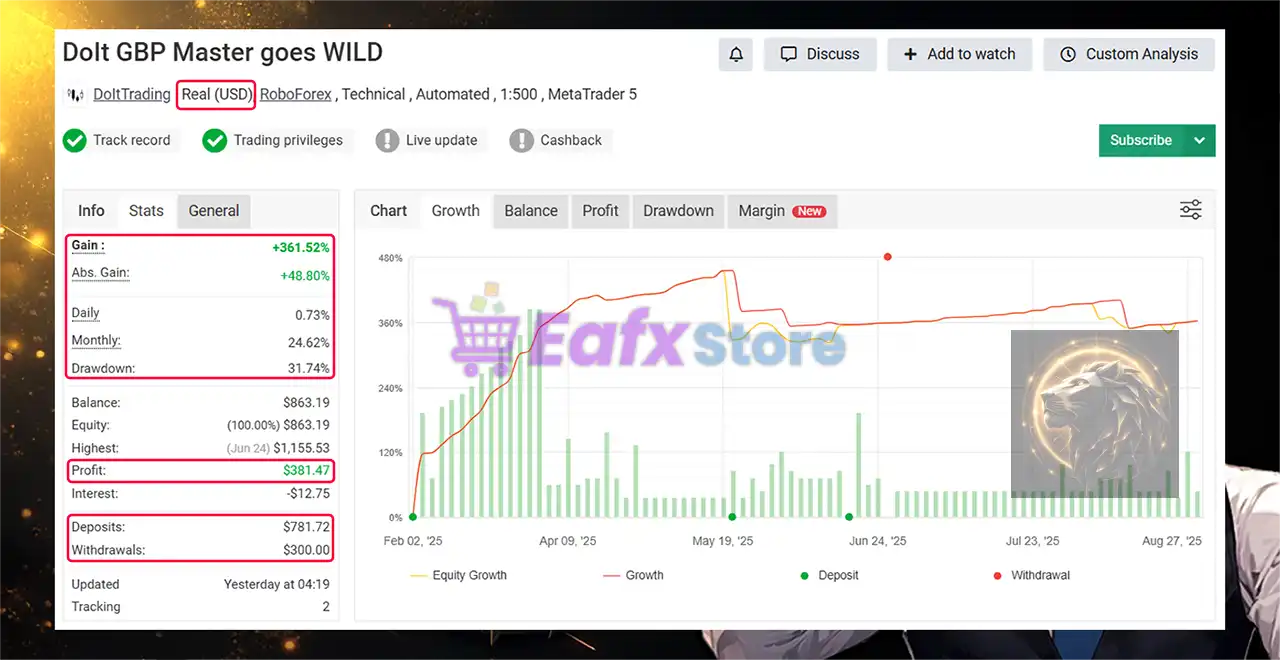1280x660 pixels.
Task: Select the Growth chart tab
Action: click(x=455, y=211)
